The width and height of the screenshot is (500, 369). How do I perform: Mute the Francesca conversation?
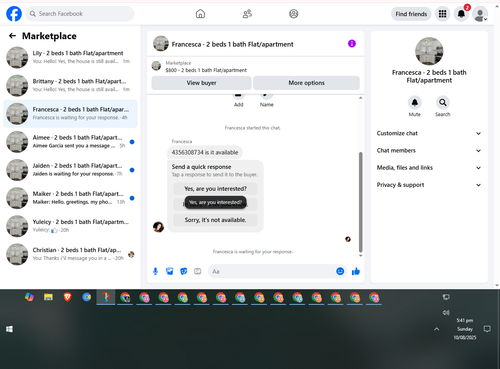point(415,103)
